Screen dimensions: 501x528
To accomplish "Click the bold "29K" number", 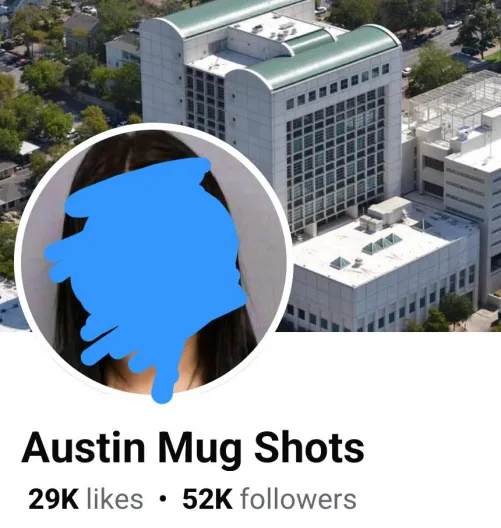I will [54, 499].
